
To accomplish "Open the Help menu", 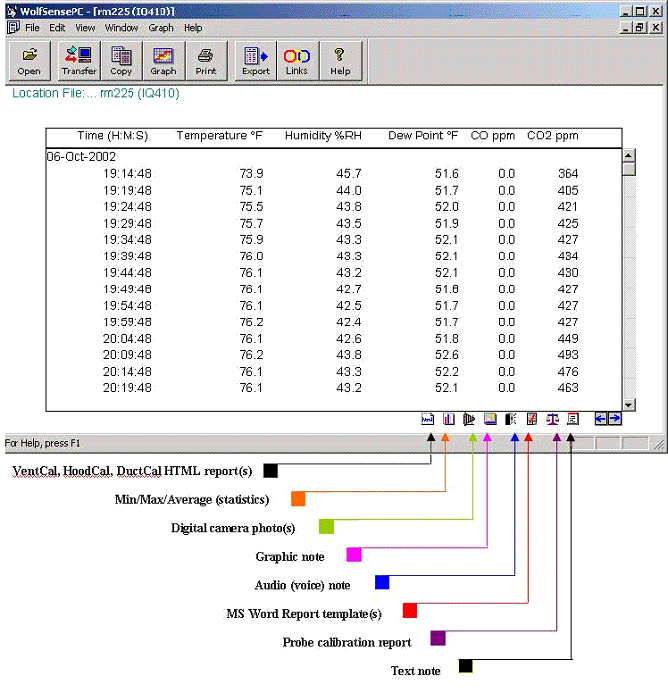I will pos(193,28).
